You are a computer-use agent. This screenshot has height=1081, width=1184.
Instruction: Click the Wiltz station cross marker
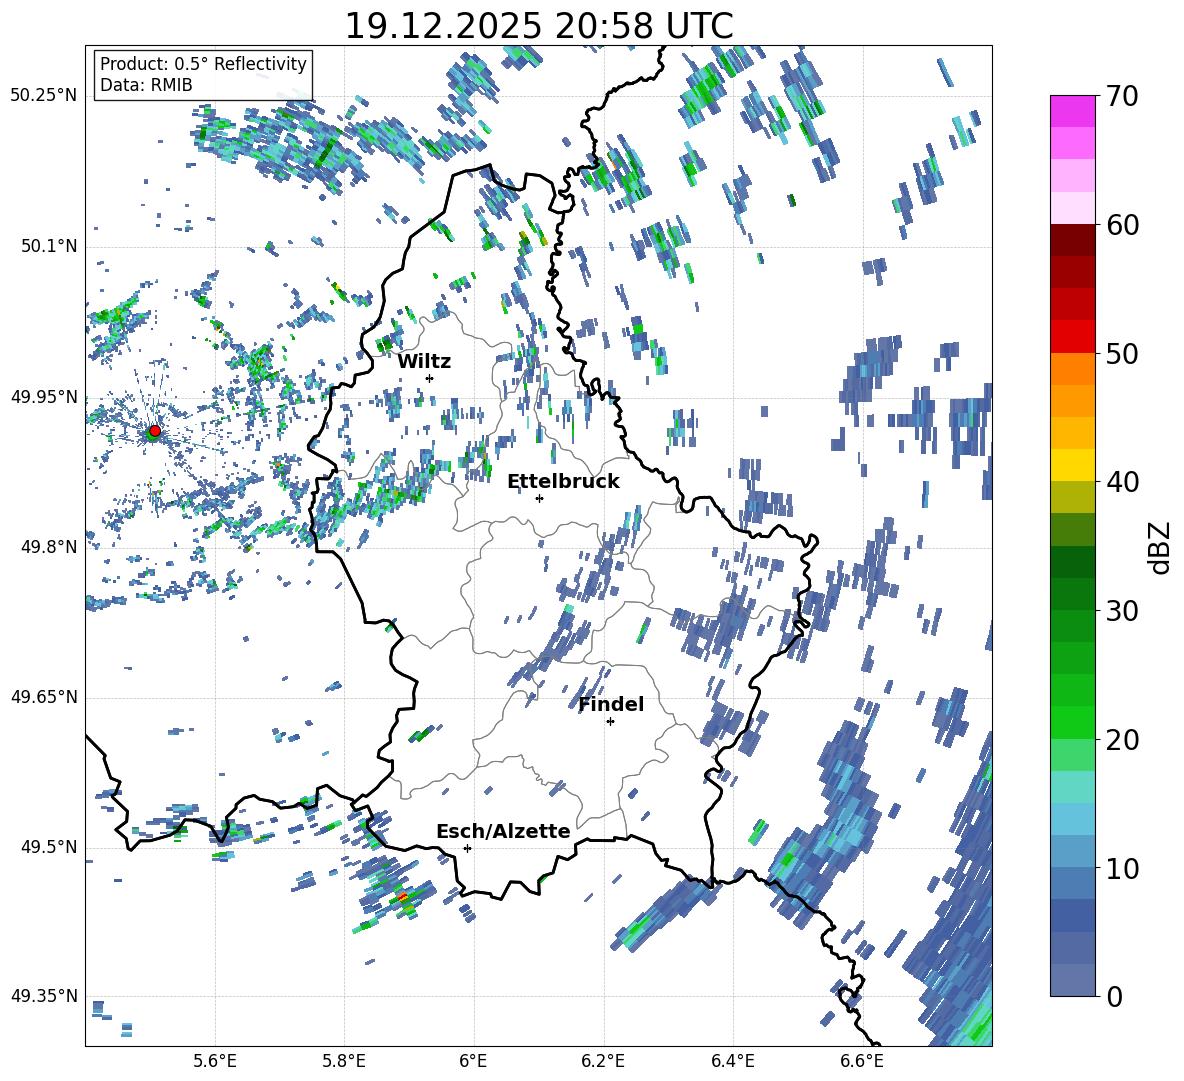point(429,378)
